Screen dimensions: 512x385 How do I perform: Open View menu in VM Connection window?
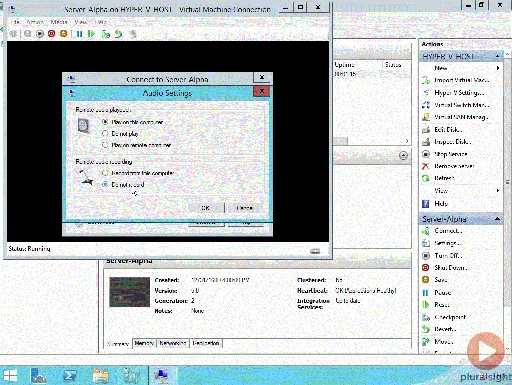[x=81, y=22]
